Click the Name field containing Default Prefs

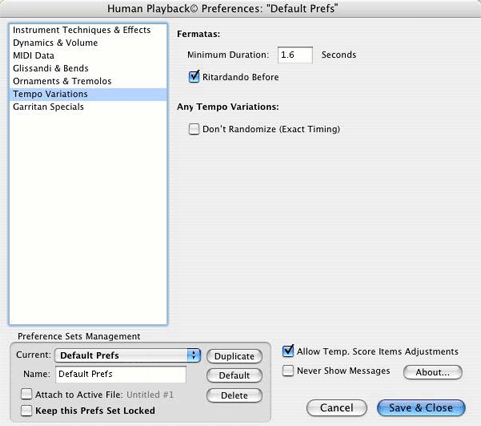click(121, 374)
